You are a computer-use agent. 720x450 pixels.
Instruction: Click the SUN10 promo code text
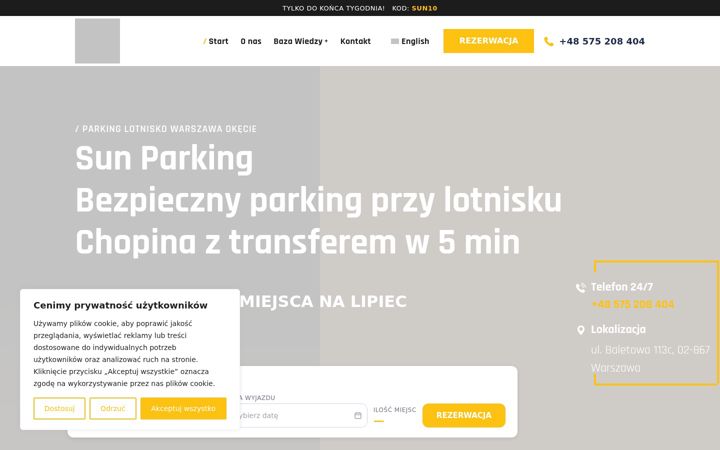tap(424, 8)
